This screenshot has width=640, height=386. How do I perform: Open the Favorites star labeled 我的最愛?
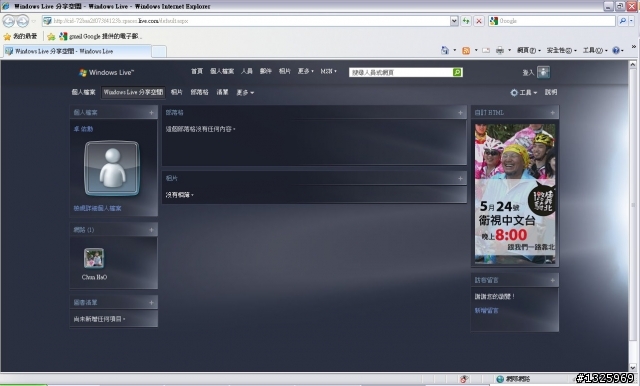(20, 36)
